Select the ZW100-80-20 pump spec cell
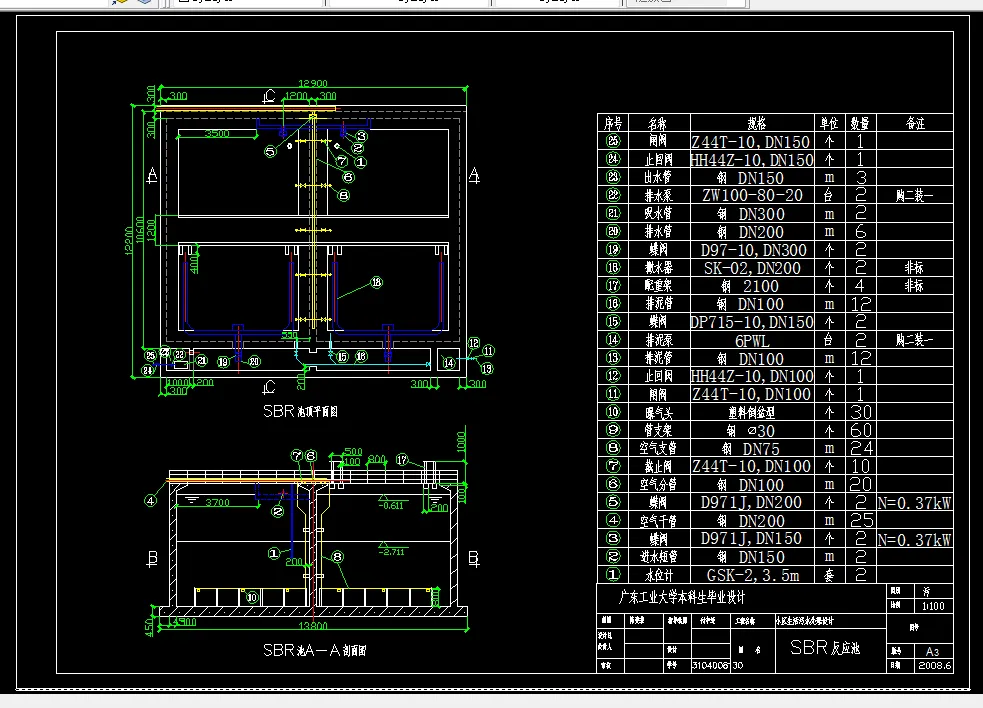Viewport: 983px width, 708px height. pyautogui.click(x=752, y=195)
